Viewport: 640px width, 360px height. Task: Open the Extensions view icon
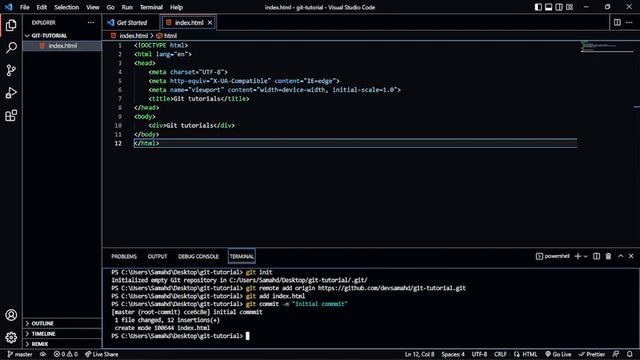[x=11, y=116]
